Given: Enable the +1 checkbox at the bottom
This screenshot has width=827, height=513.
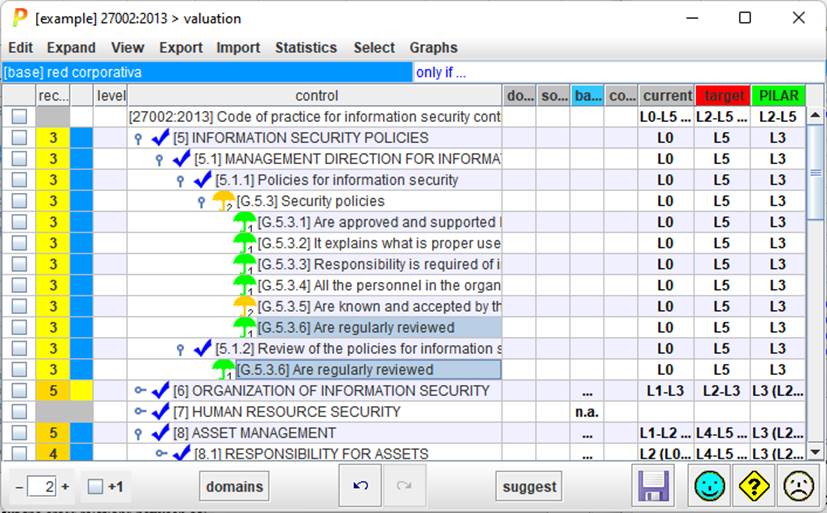Looking at the screenshot, I should 95,486.
